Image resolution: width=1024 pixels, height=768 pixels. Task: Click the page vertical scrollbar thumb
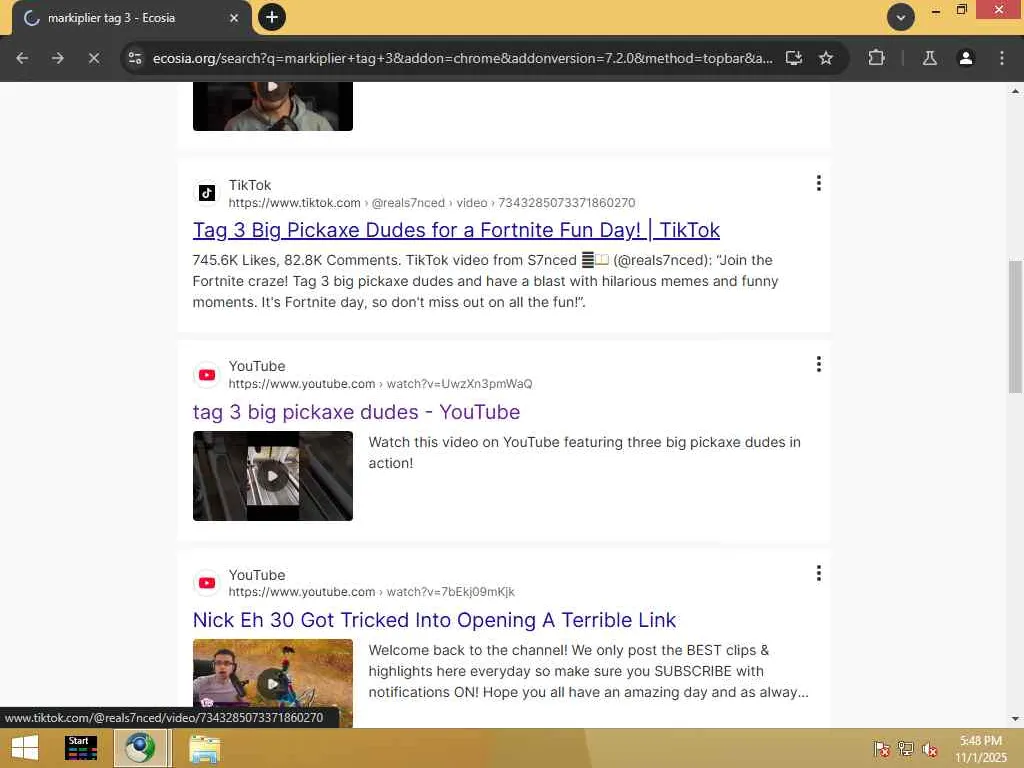click(x=1015, y=327)
